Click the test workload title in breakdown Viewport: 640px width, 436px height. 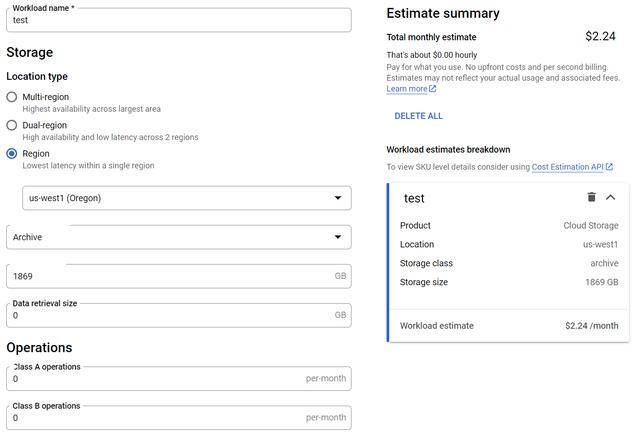(x=414, y=198)
